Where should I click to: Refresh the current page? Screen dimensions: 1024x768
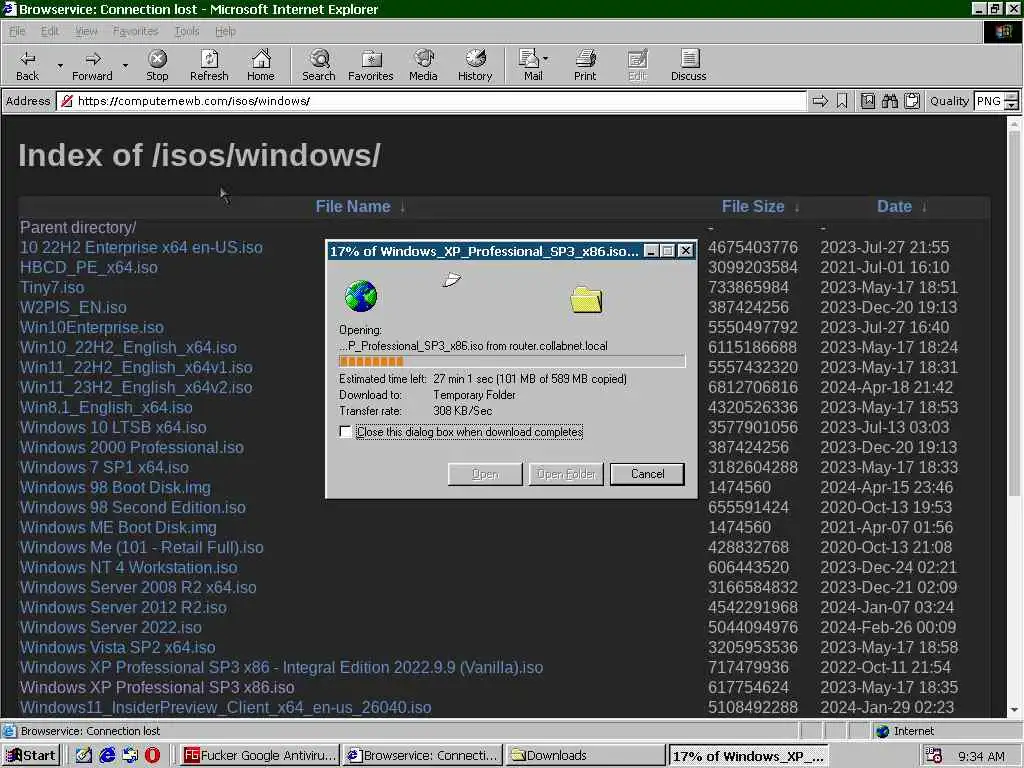[x=209, y=65]
